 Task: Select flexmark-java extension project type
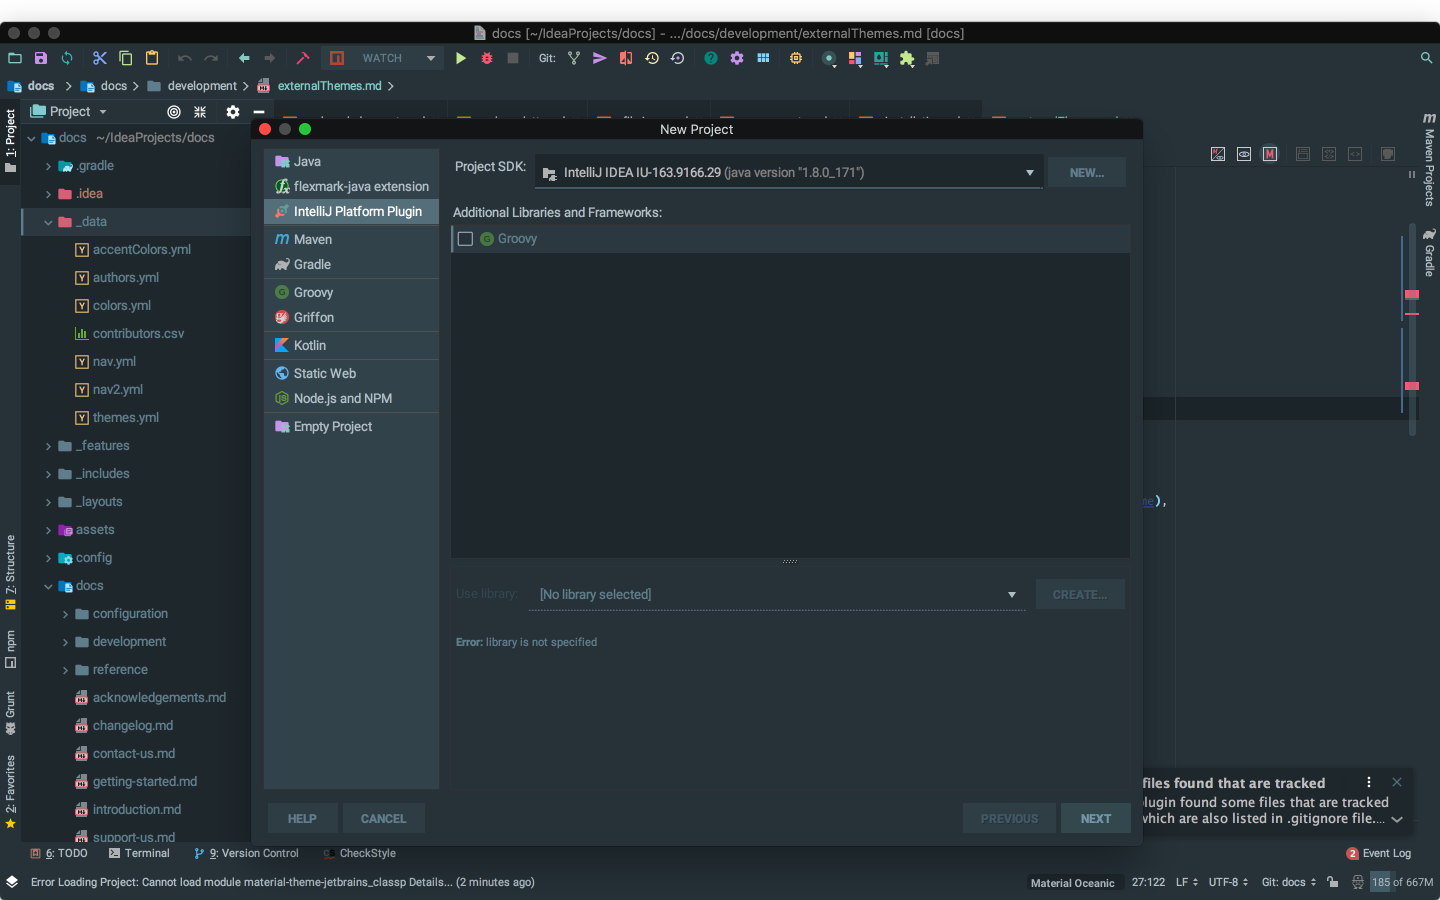(x=351, y=186)
